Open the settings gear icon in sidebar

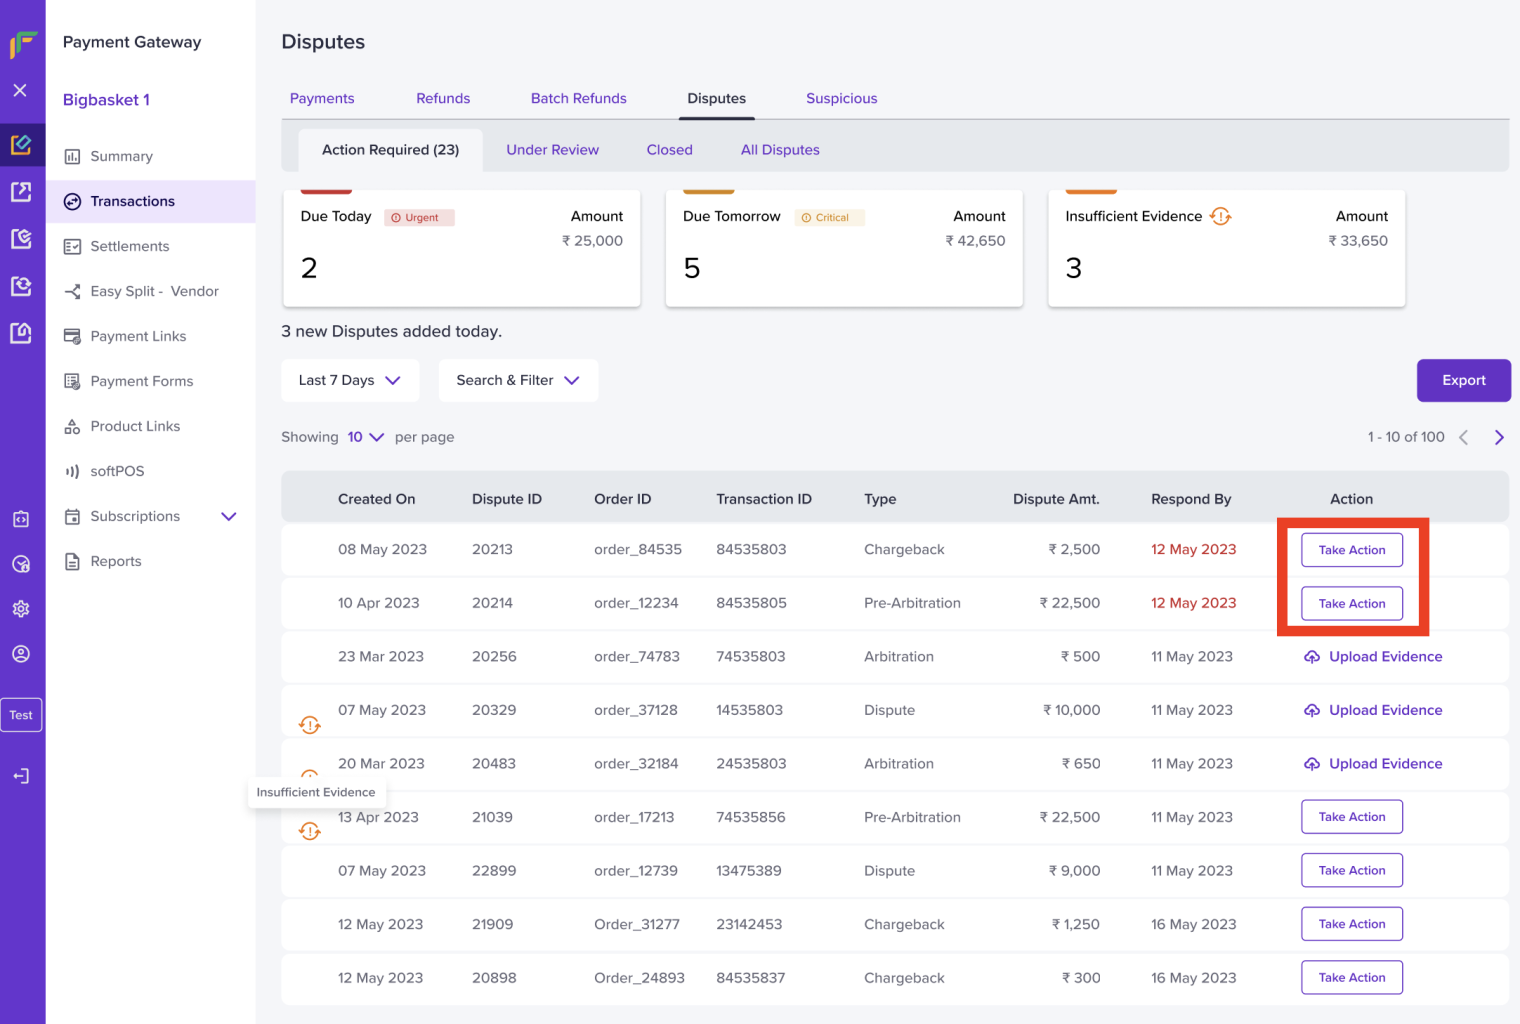(21, 609)
